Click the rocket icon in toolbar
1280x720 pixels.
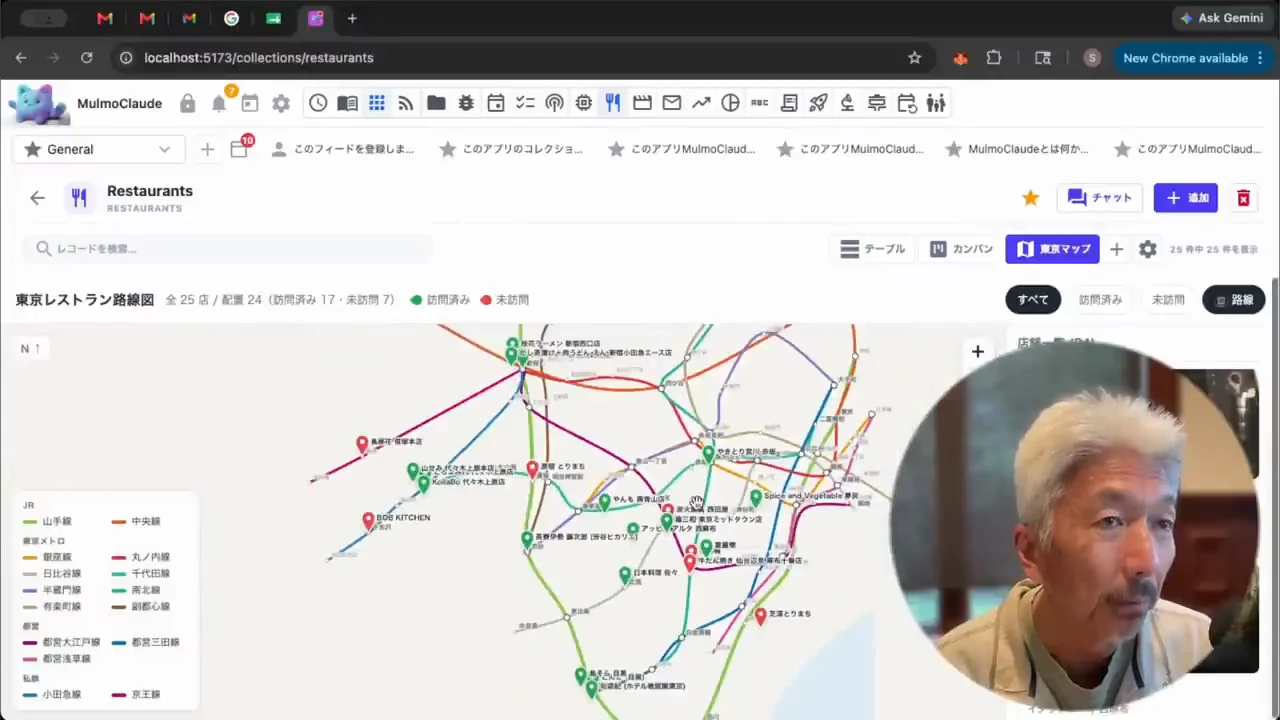818,103
